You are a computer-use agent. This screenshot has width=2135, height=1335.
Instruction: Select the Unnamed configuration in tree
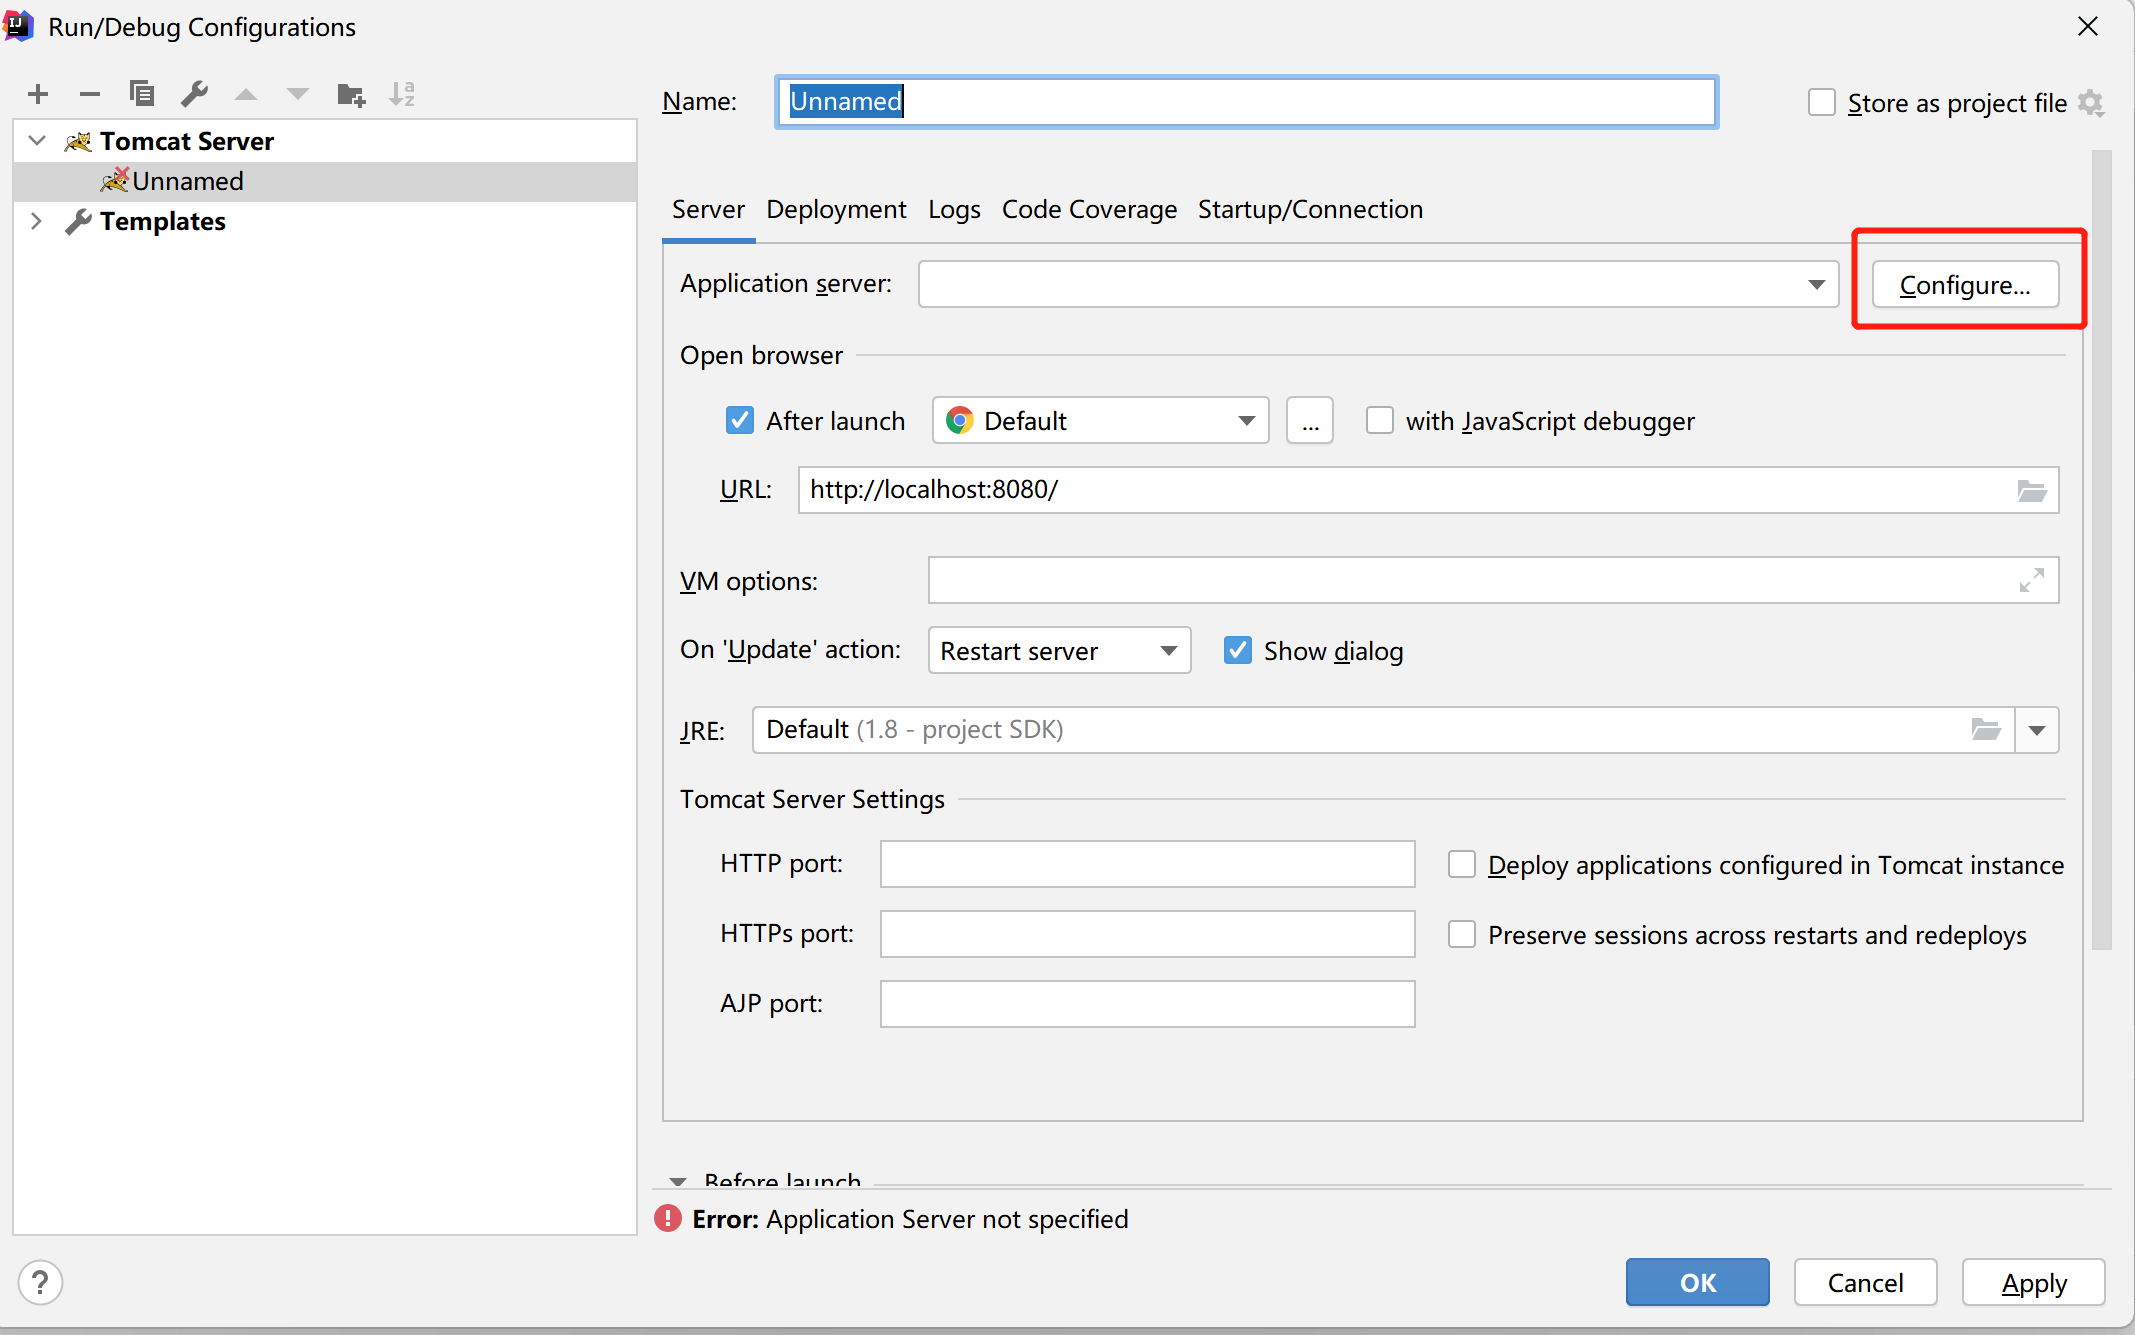(x=325, y=181)
